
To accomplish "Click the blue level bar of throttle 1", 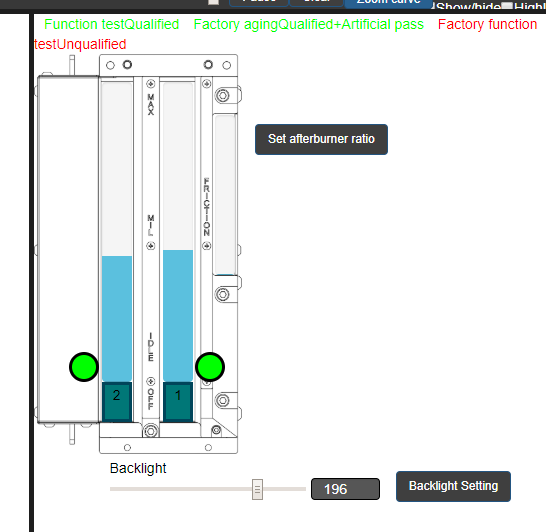I will tap(178, 315).
